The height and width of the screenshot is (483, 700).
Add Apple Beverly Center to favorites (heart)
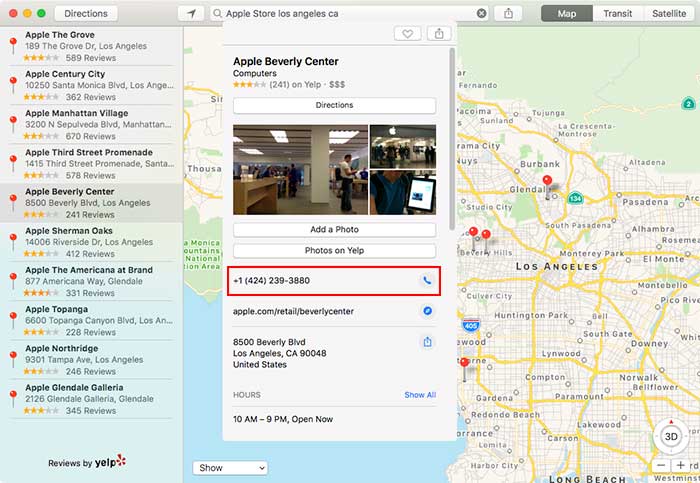pos(408,33)
